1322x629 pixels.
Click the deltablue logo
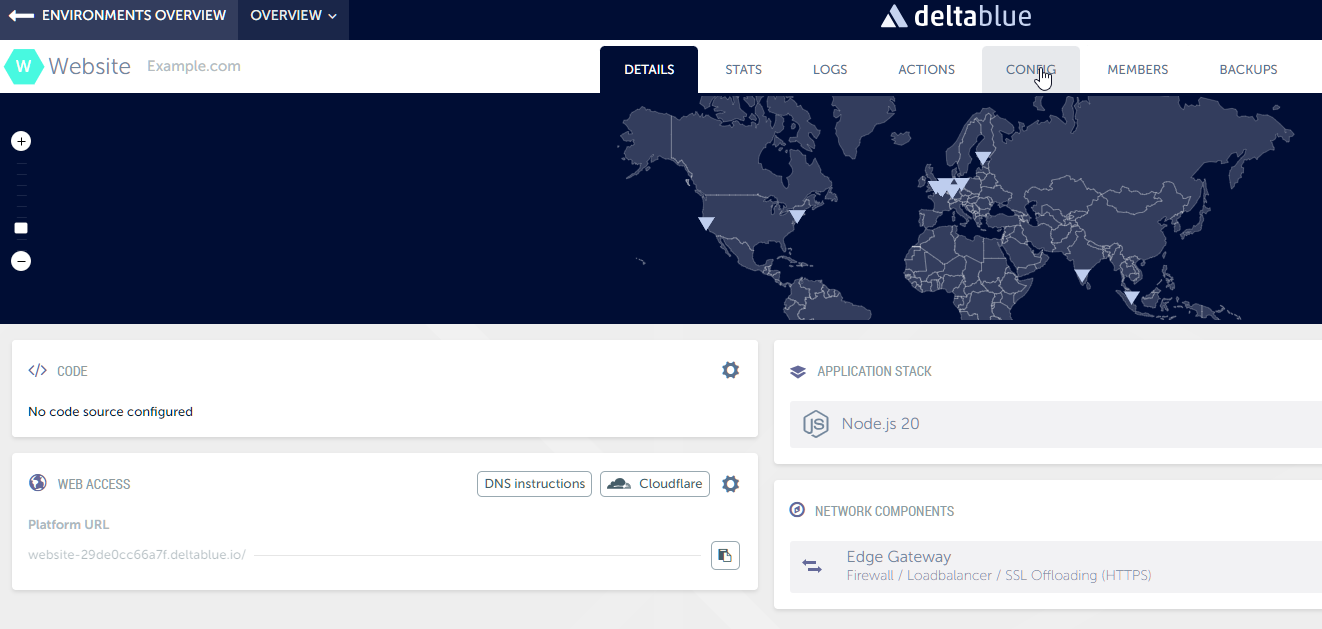coord(955,16)
